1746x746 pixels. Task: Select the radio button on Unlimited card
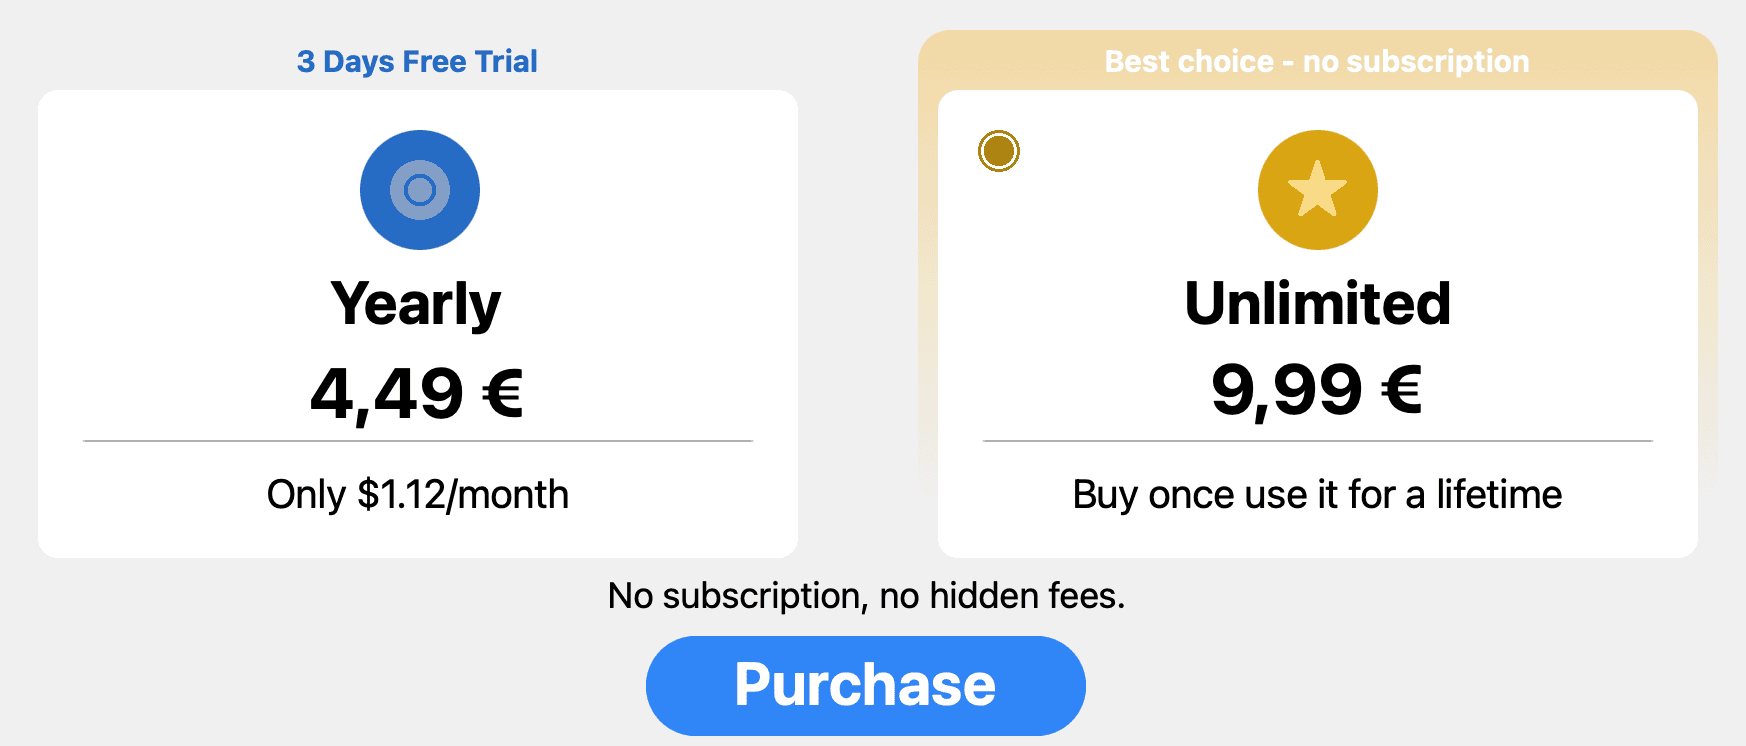997,152
